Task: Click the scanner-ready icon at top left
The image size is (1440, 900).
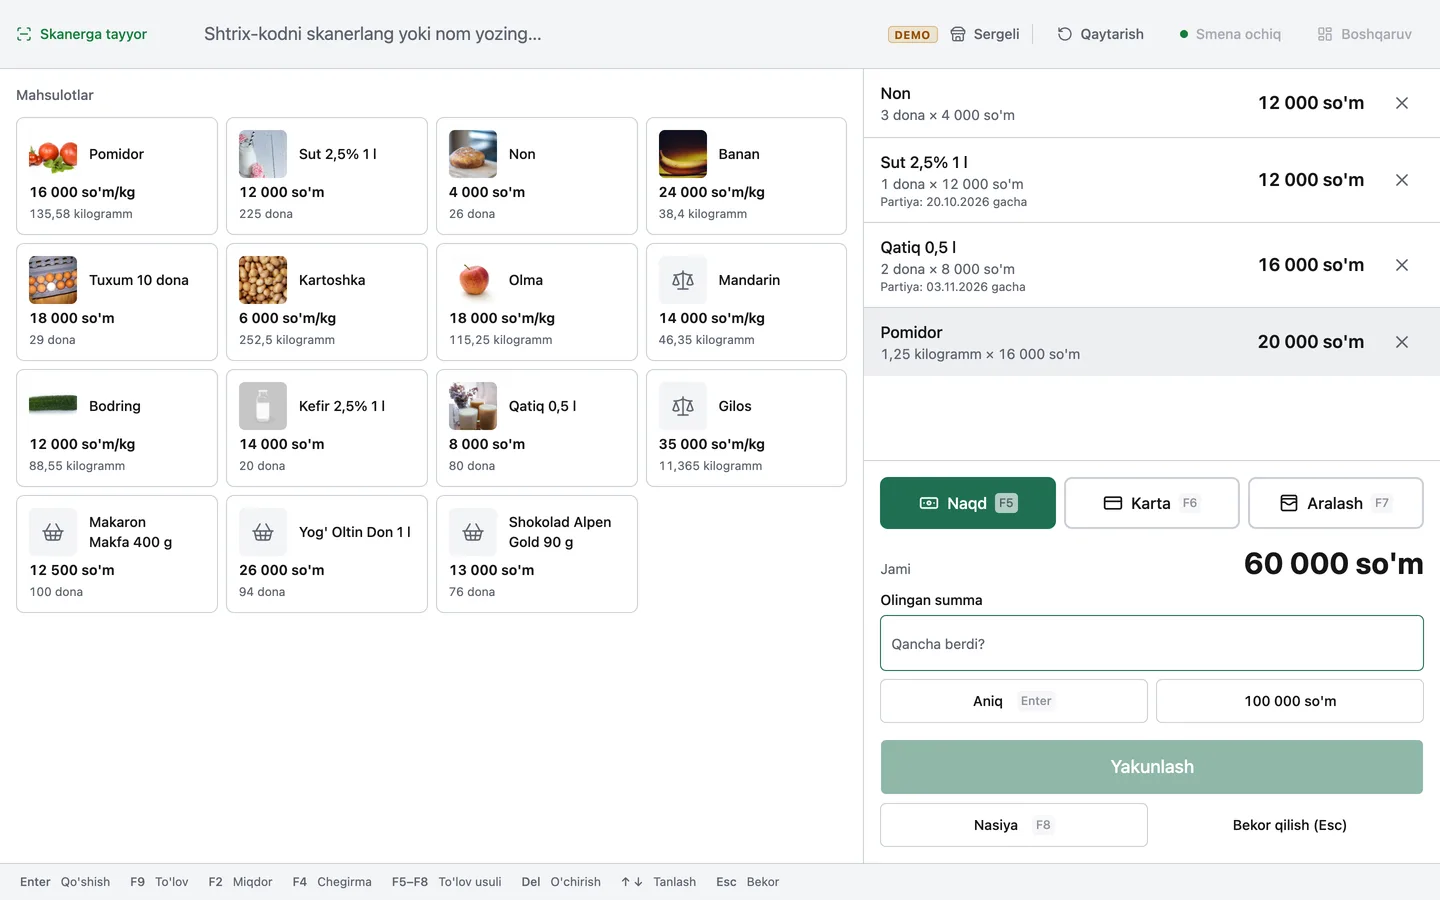Action: click(24, 34)
